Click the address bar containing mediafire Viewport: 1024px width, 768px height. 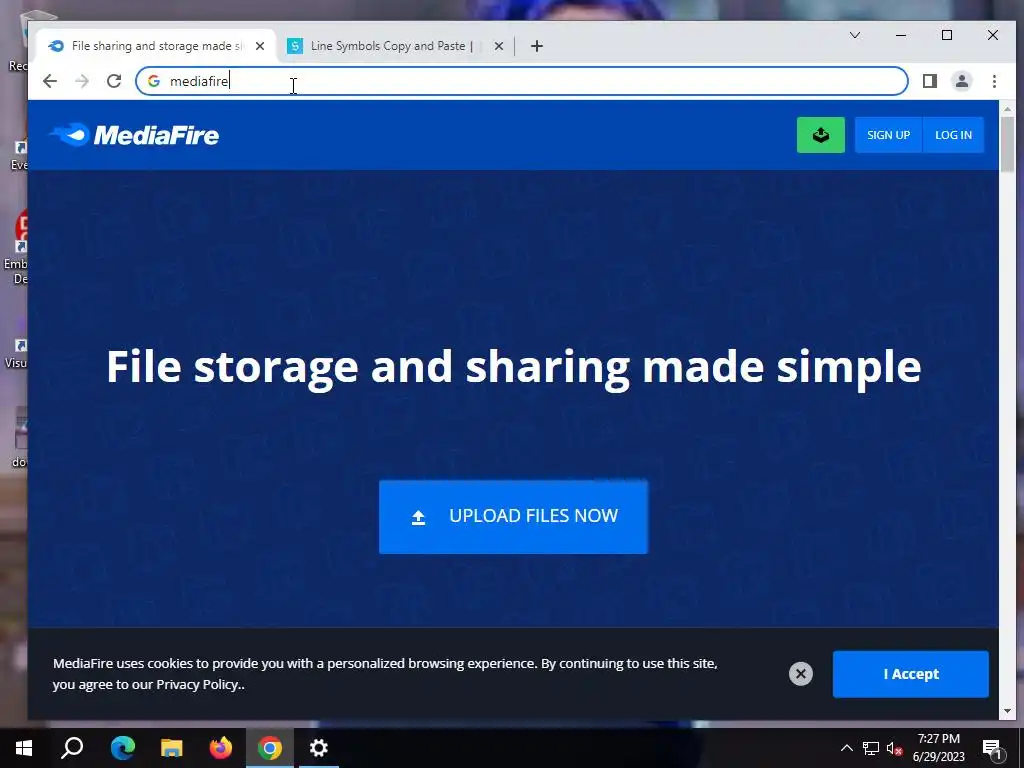point(522,81)
